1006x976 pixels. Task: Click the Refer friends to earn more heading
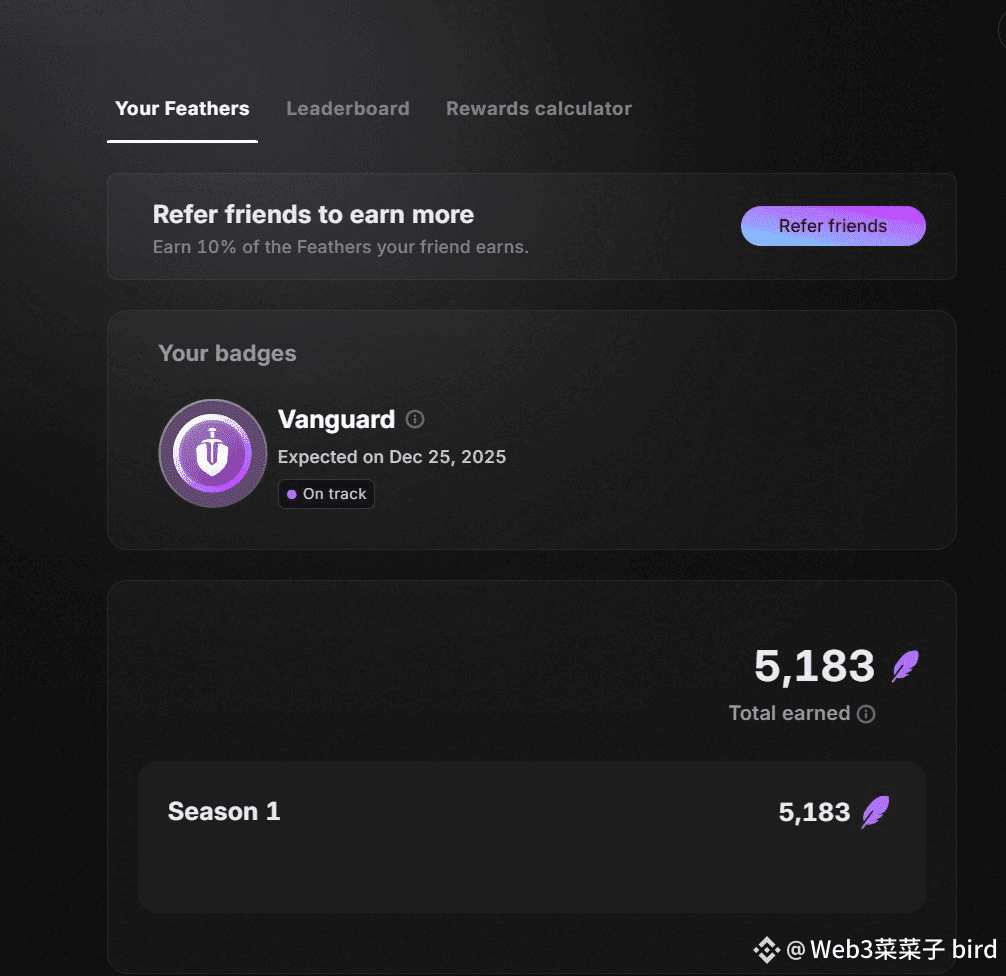tap(313, 214)
